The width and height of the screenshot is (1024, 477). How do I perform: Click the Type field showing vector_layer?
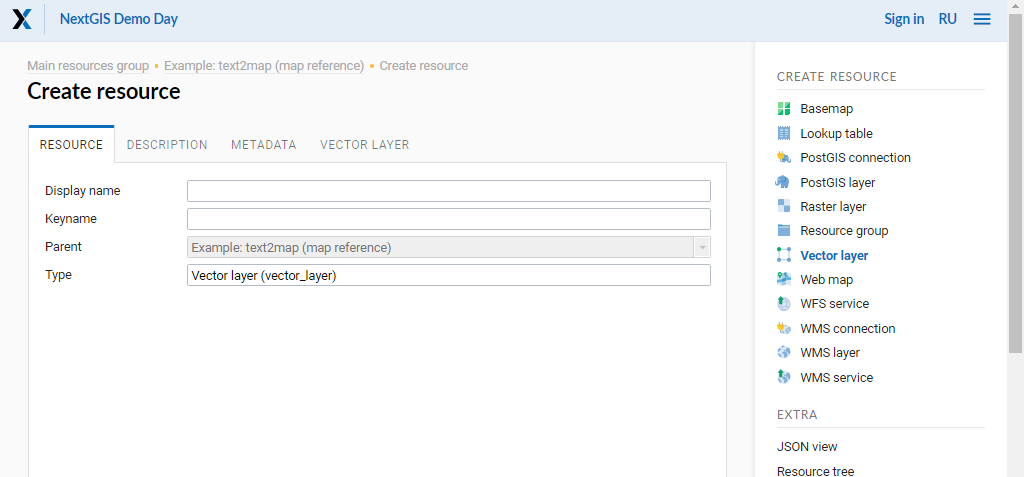click(449, 275)
